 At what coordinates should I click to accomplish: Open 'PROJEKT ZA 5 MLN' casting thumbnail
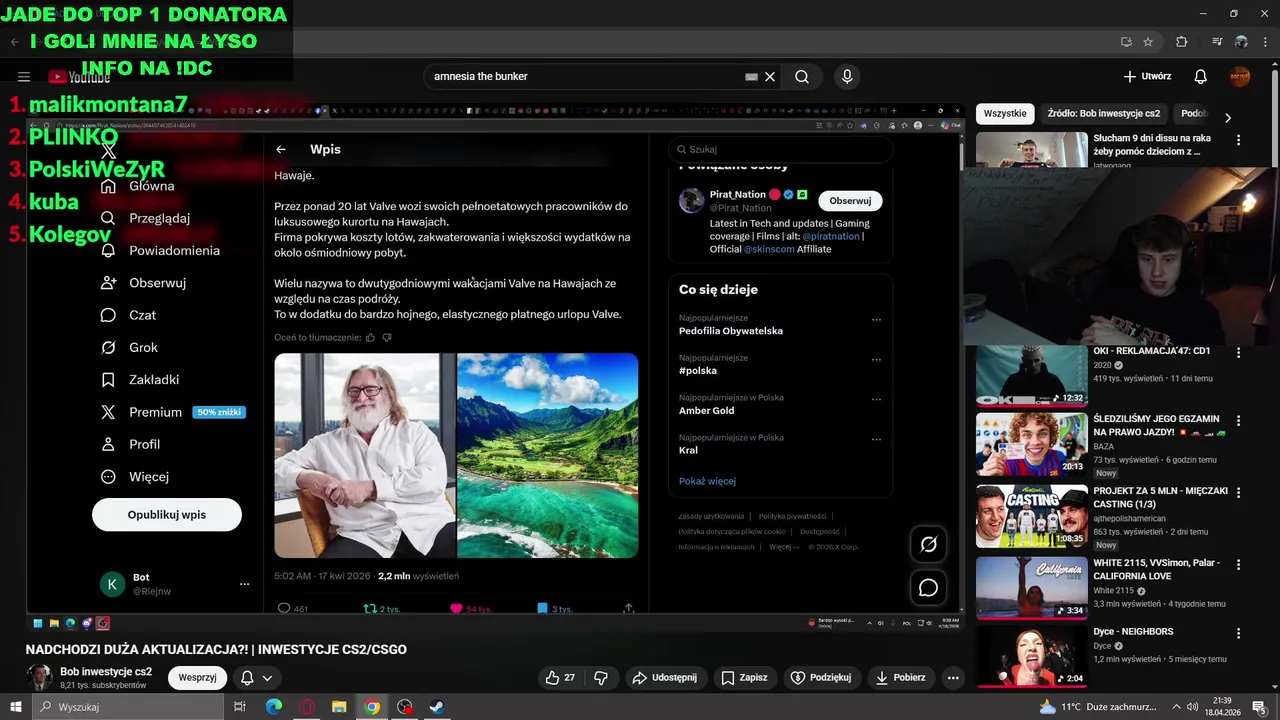(x=1031, y=516)
